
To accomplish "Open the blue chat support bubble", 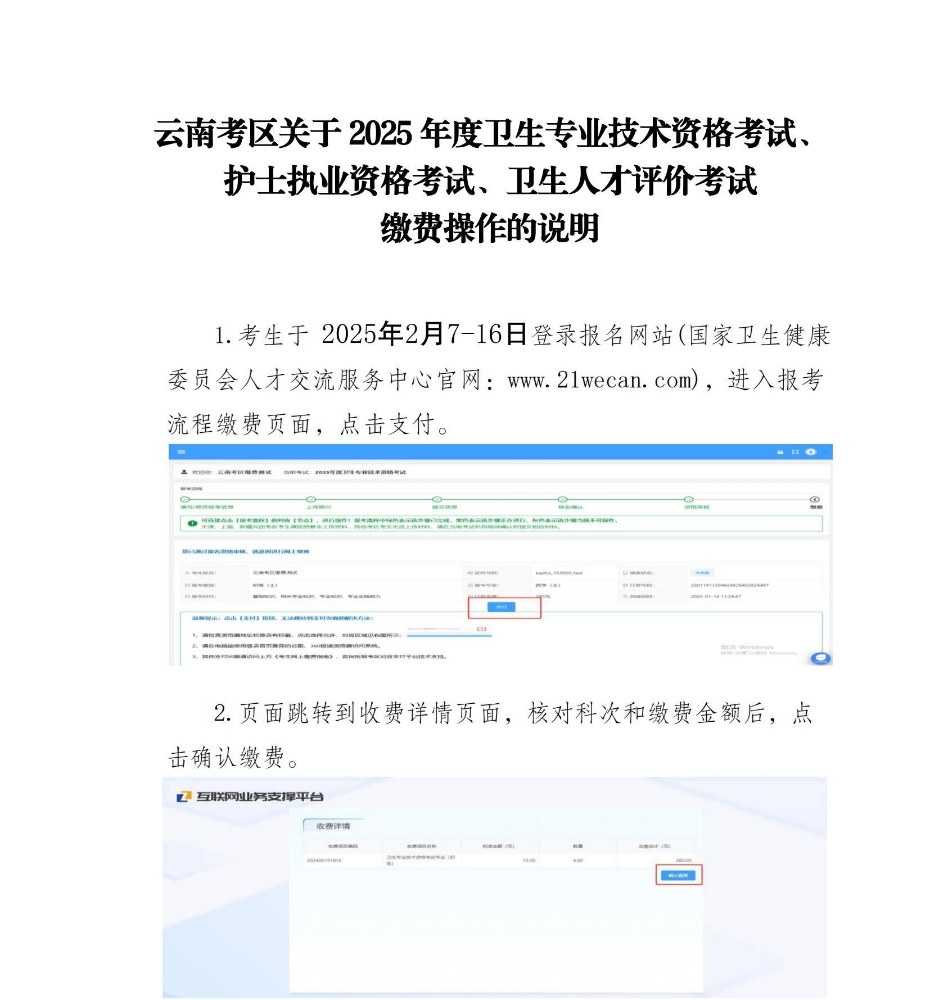I will (821, 657).
